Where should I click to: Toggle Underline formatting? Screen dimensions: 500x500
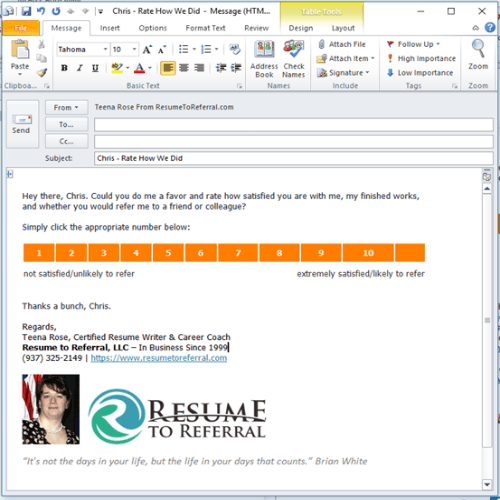tap(95, 68)
